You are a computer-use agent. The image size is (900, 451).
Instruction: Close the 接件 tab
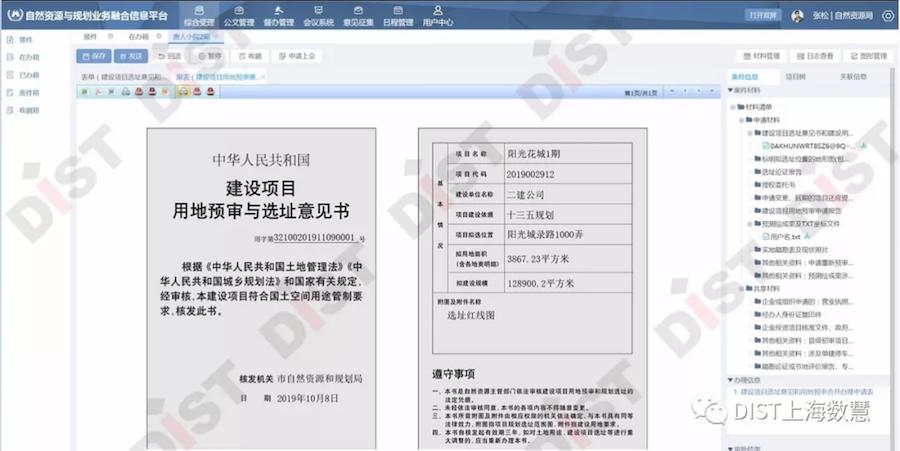point(110,36)
